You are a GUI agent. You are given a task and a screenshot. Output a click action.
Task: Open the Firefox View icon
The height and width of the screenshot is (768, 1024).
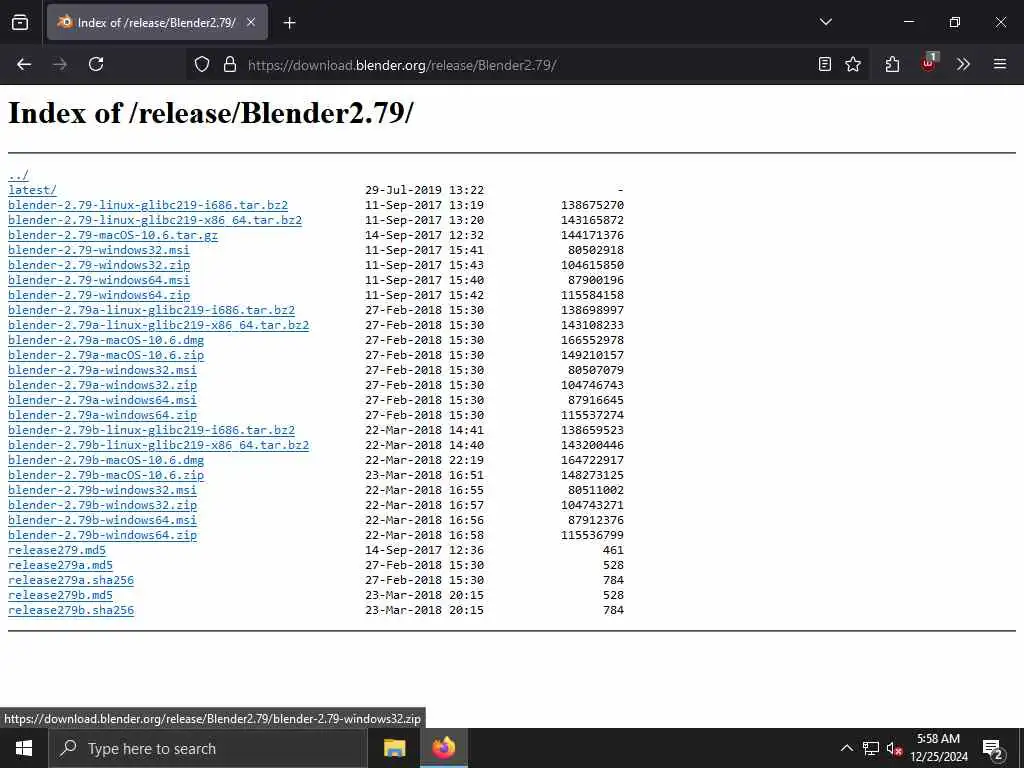point(20,22)
